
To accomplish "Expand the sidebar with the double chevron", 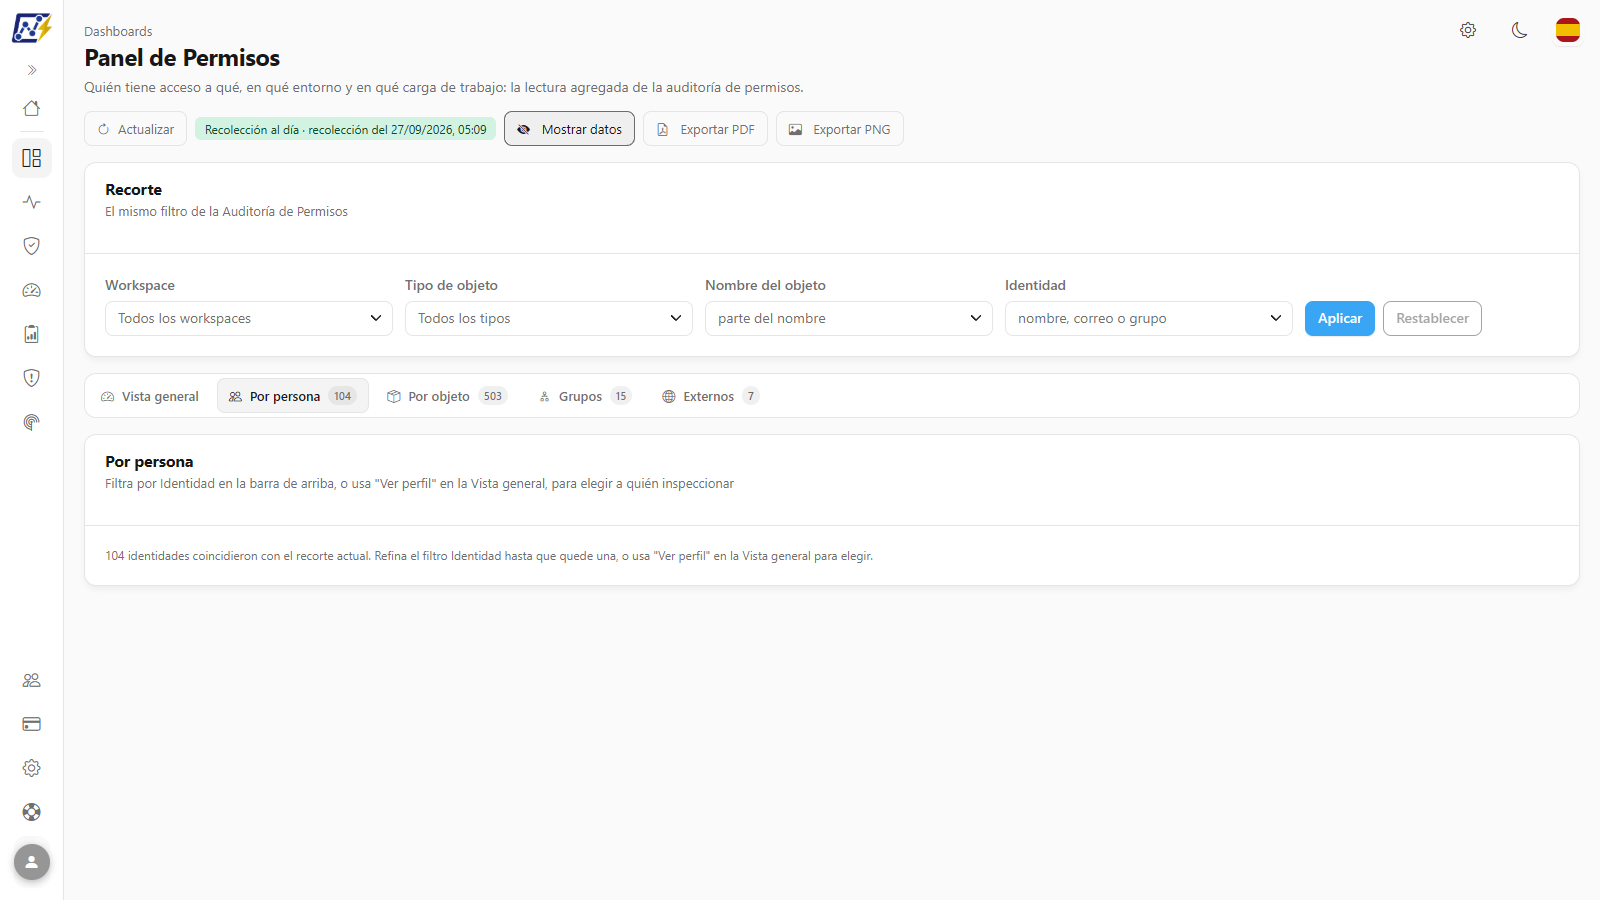I will pos(32,70).
